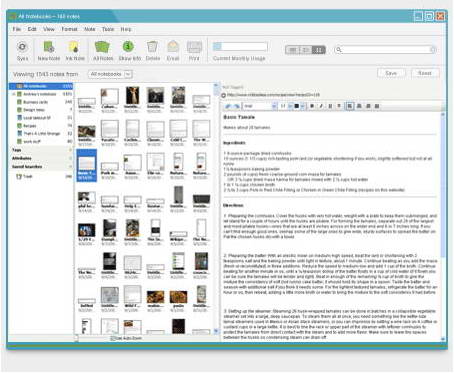
Task: Open the Edit menu
Action: (32, 29)
